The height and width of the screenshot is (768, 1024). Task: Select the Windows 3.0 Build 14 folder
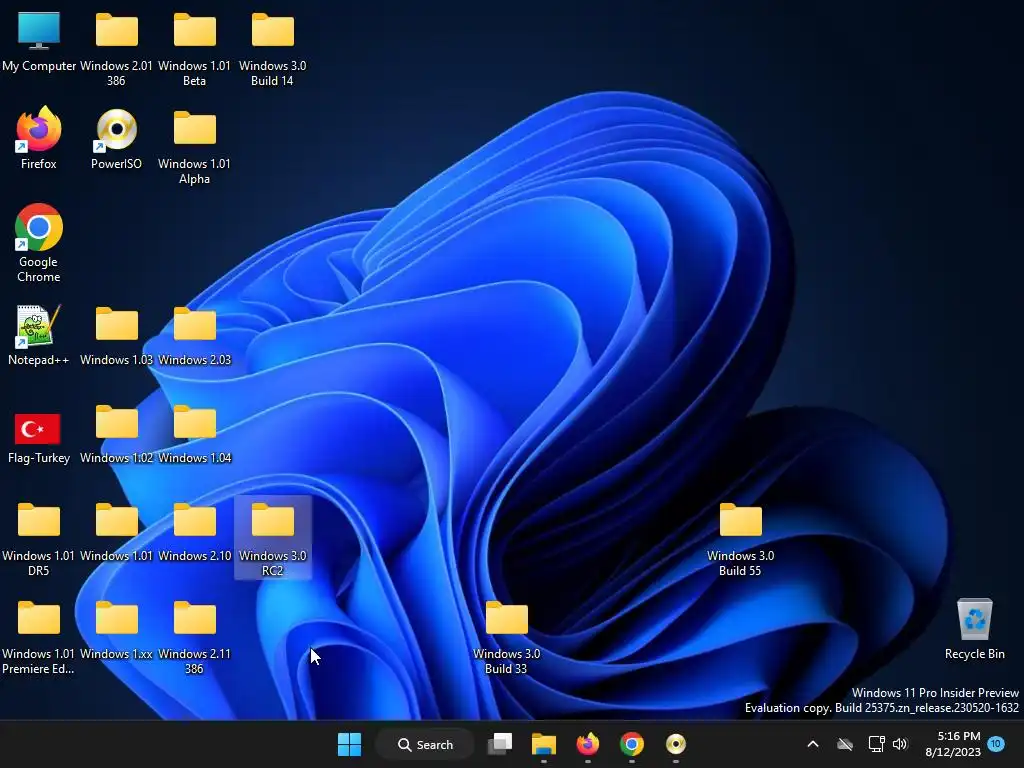(272, 50)
